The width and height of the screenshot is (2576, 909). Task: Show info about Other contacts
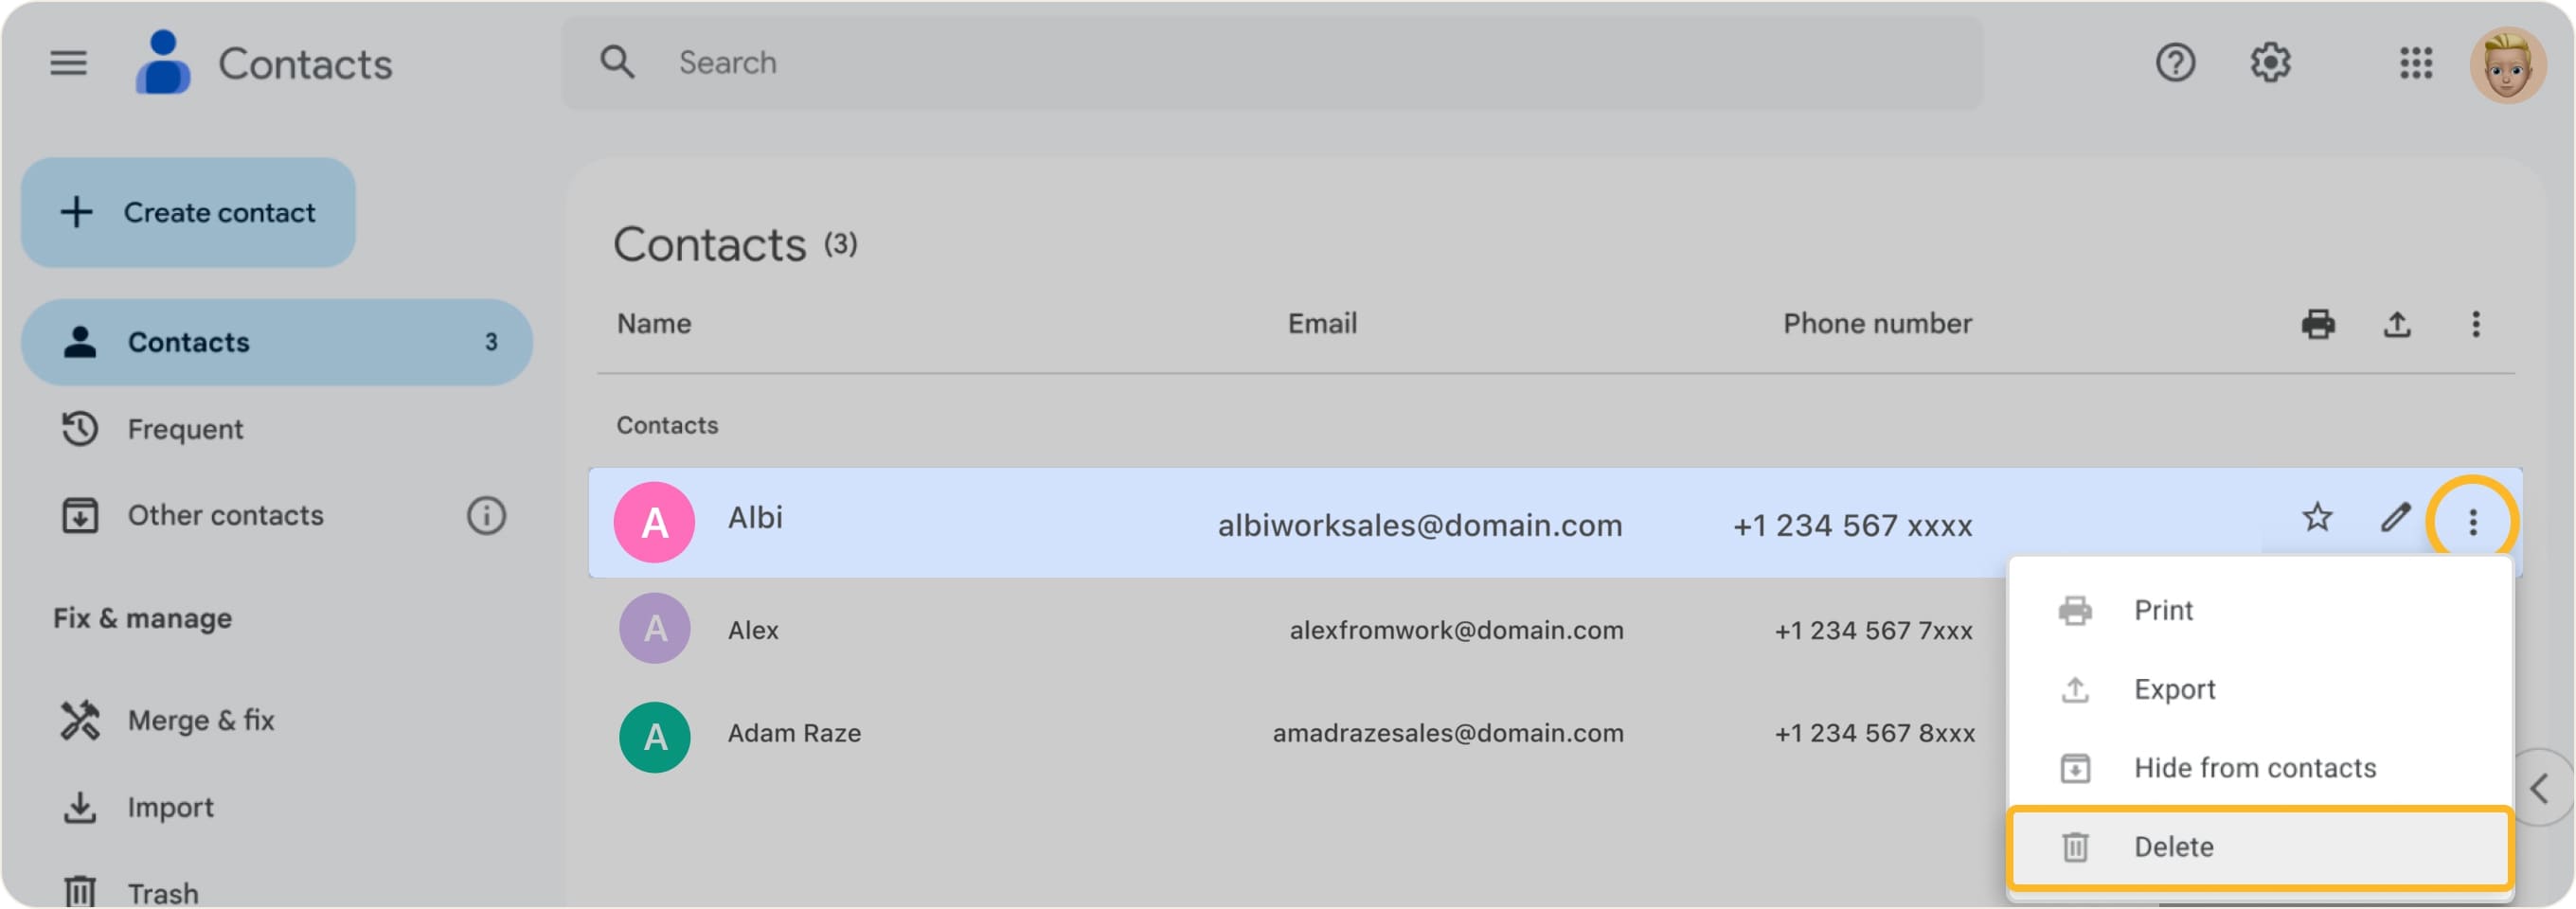coord(485,515)
